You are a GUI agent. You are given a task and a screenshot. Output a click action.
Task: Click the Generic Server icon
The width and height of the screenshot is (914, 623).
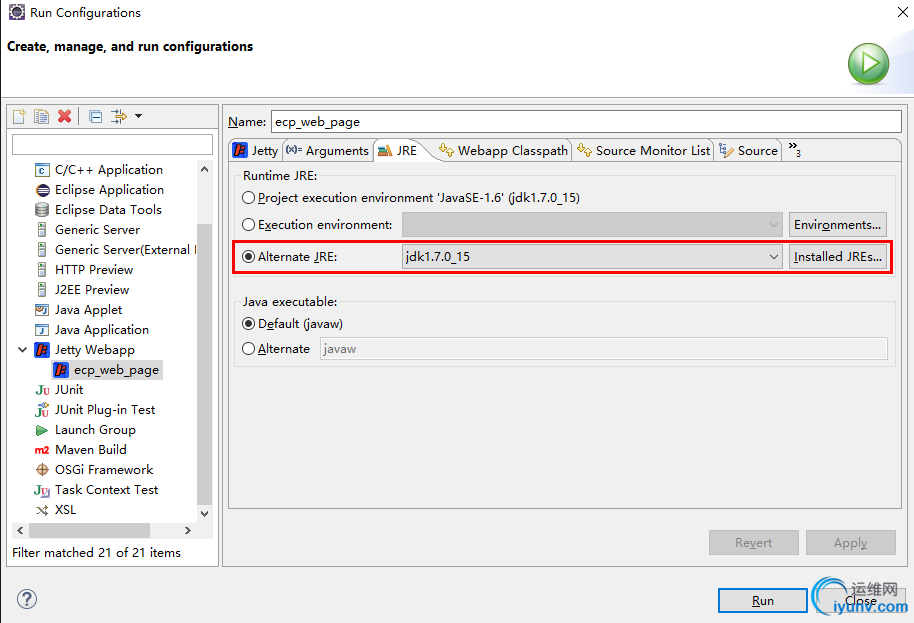(x=42, y=230)
